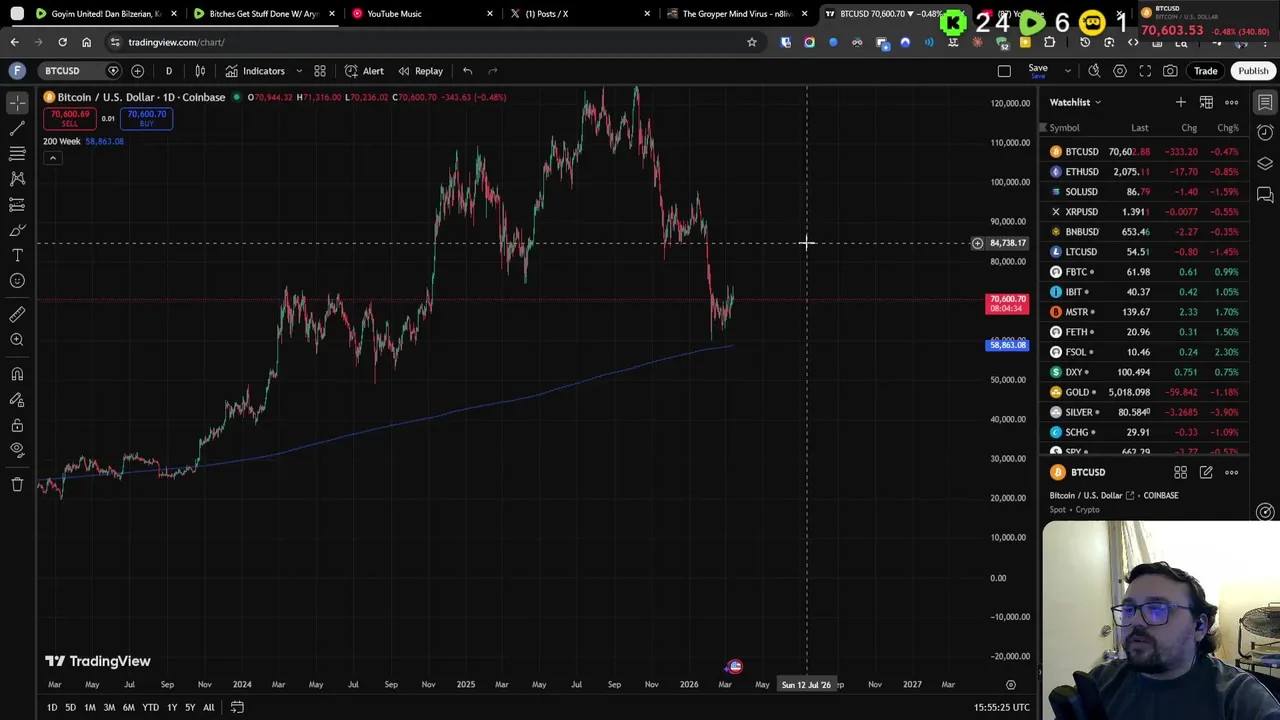Set chart range to 5Y

coord(189,707)
